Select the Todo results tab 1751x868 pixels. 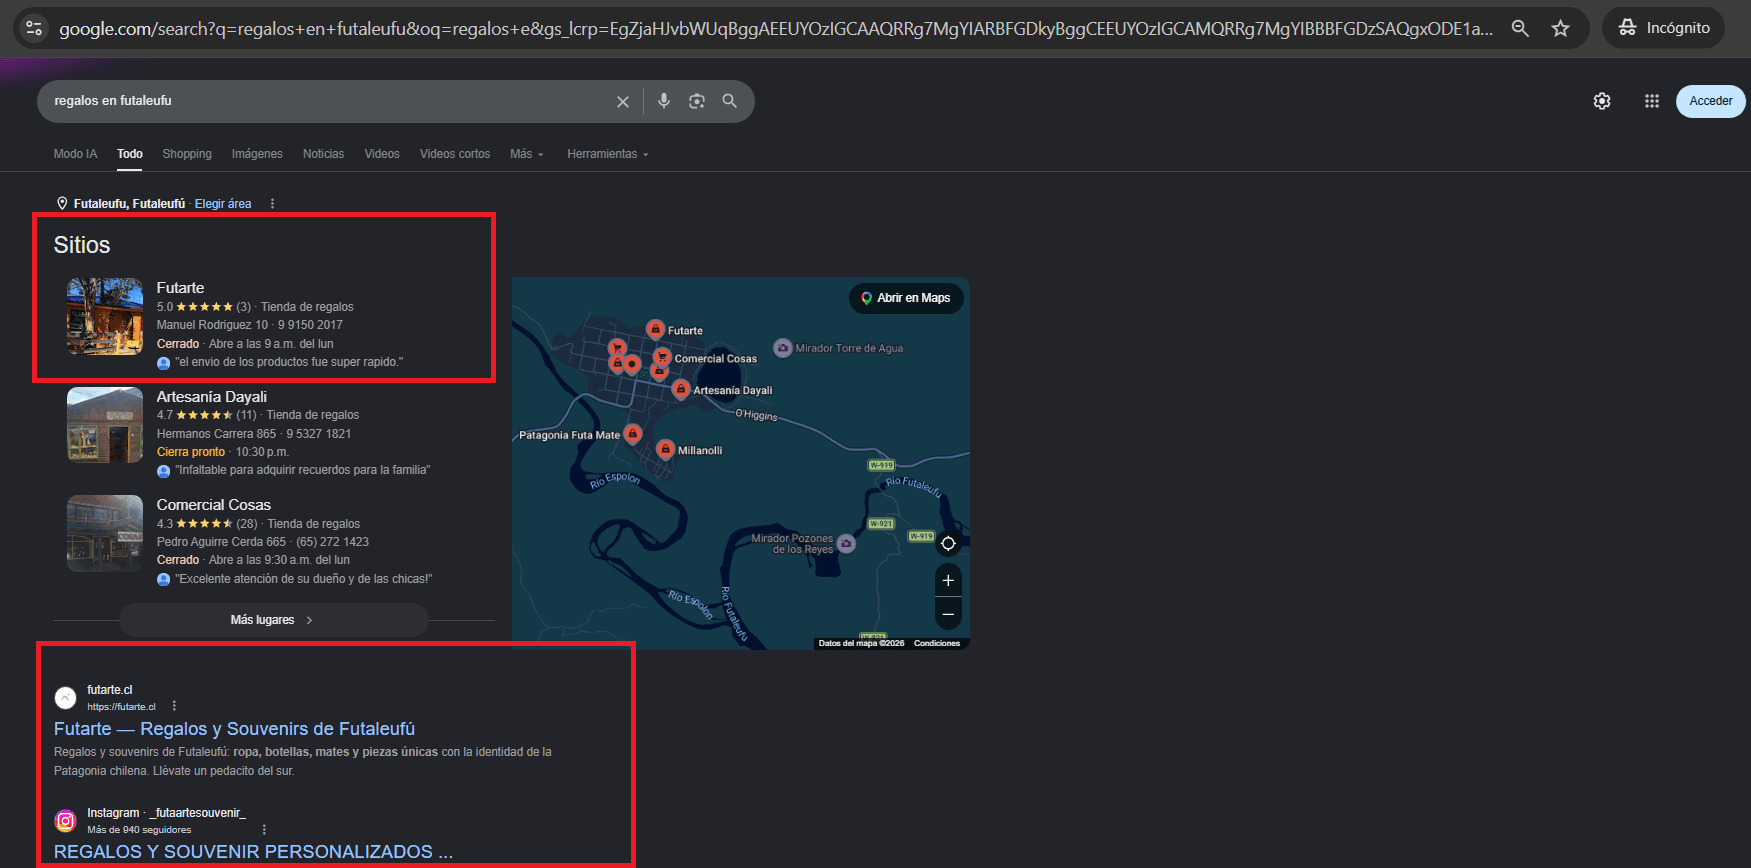[x=130, y=154]
